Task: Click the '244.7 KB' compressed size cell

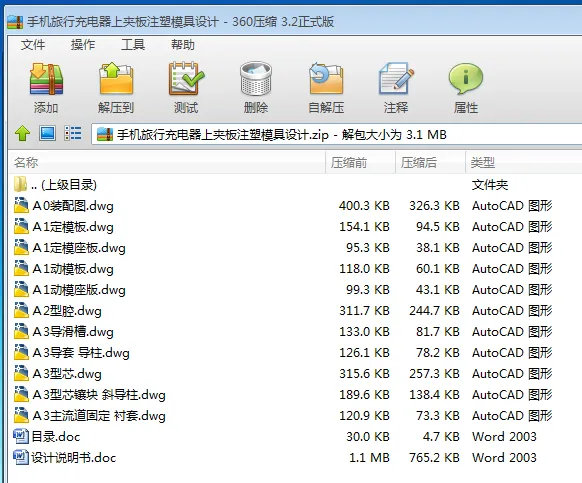Action: (434, 310)
